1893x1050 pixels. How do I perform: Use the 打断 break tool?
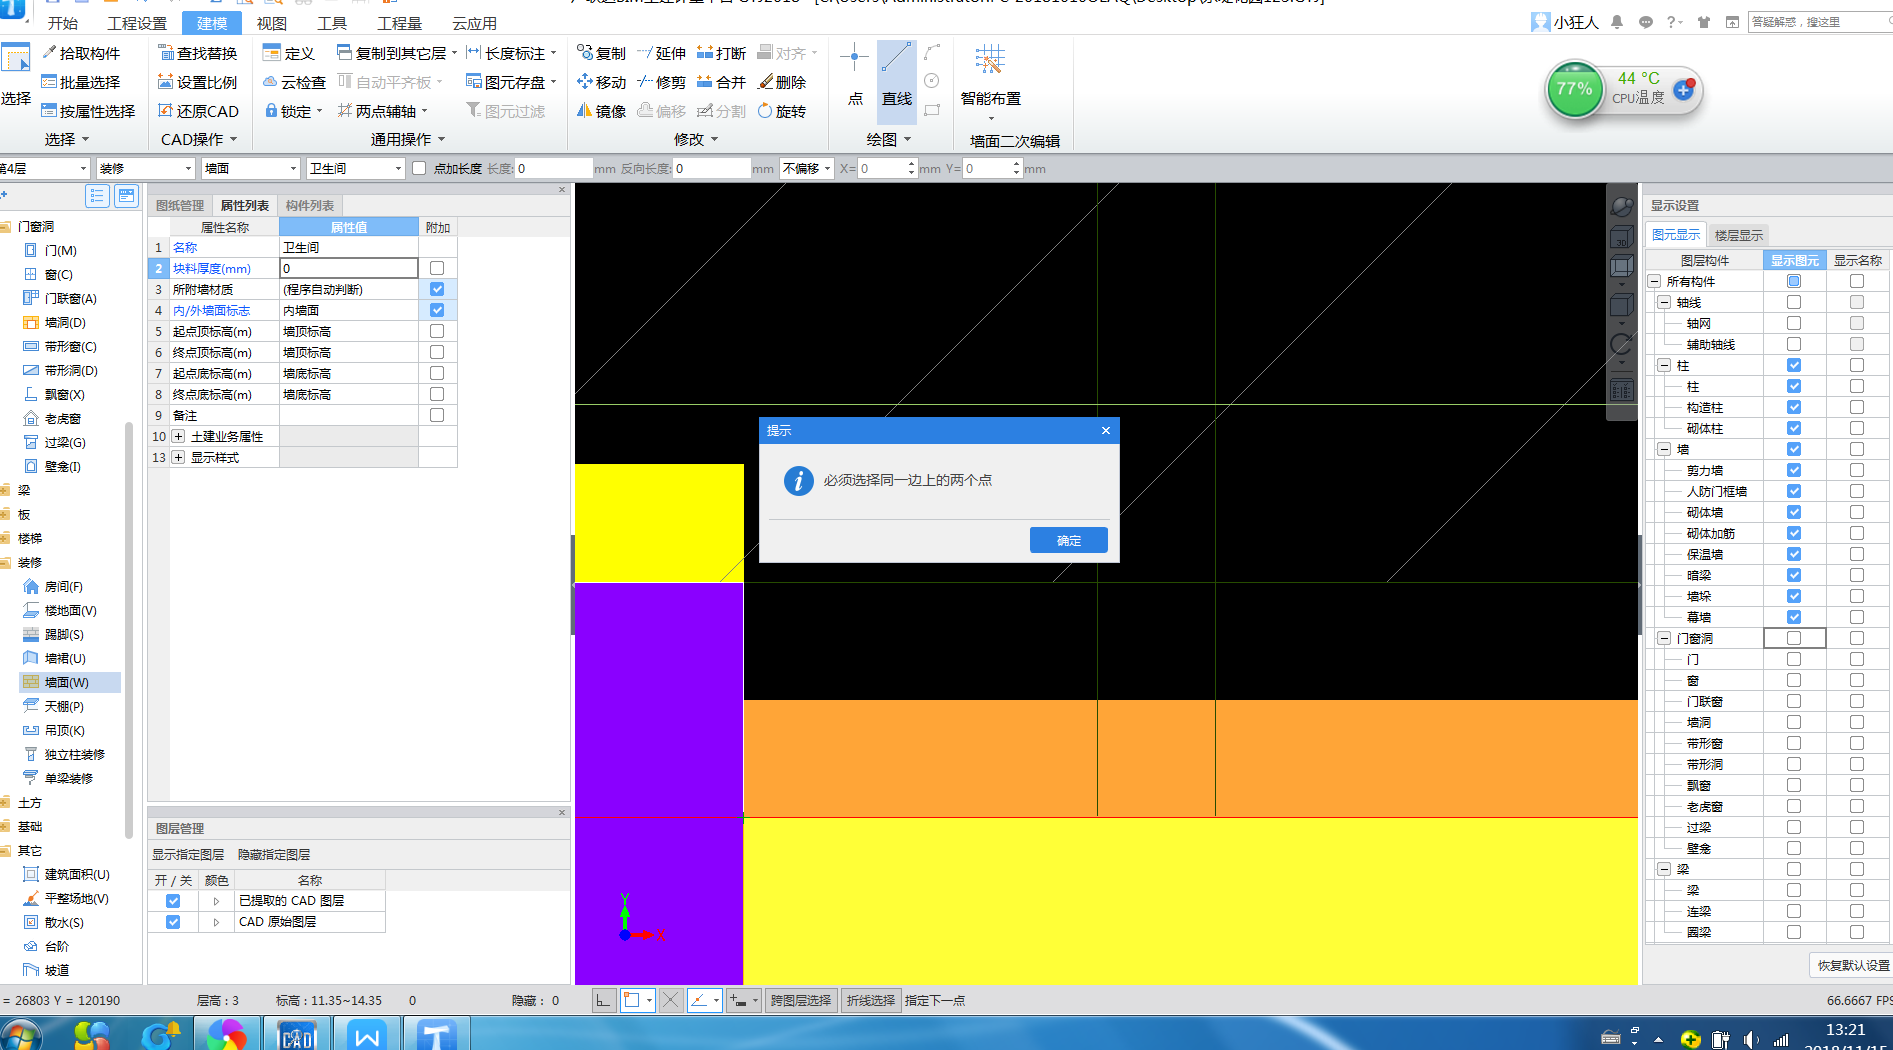pyautogui.click(x=721, y=53)
